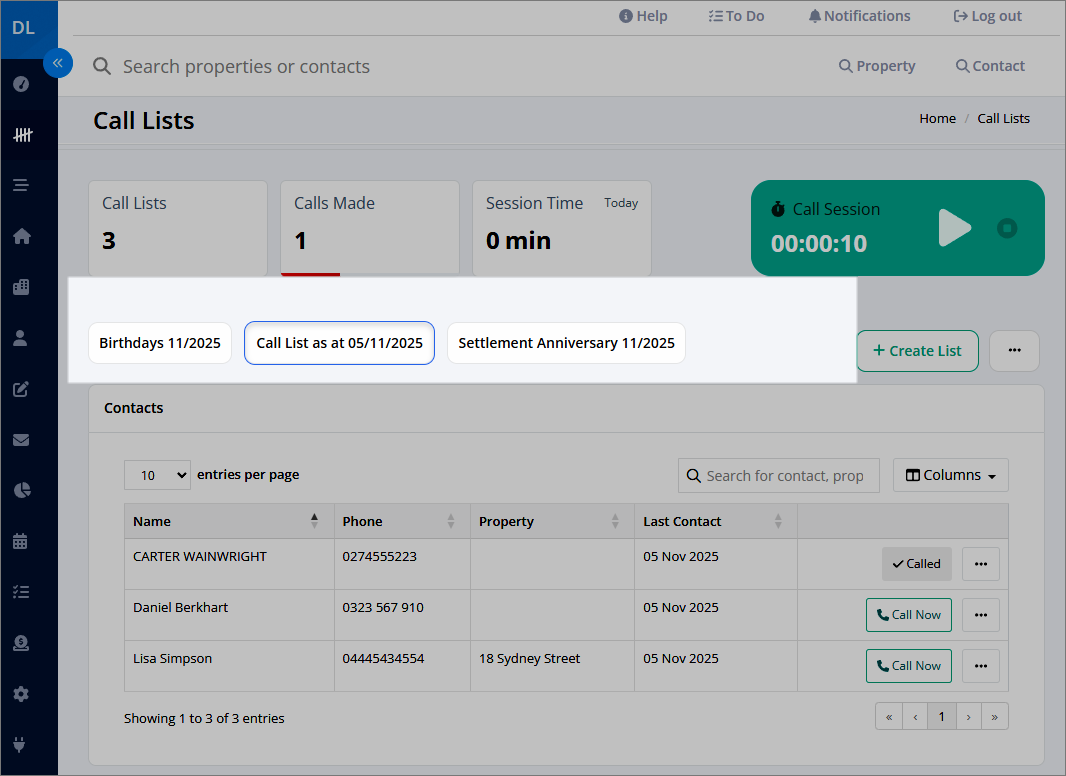Open the checklist Tasks icon in the sidebar
The image size is (1066, 776).
(x=21, y=592)
